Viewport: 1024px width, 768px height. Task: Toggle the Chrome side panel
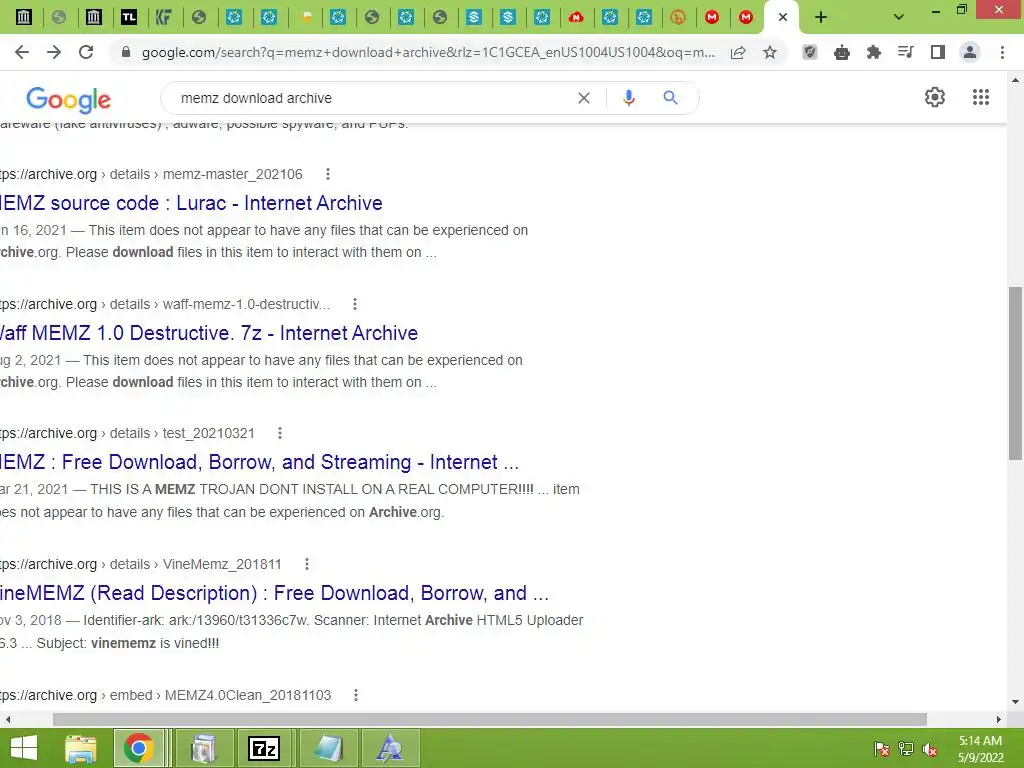tap(938, 52)
